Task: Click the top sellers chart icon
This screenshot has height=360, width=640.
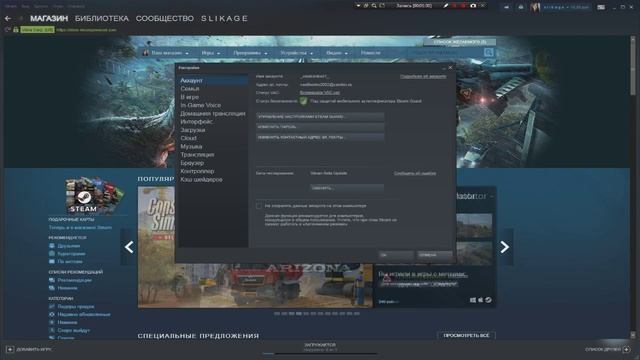Action: tap(52, 306)
